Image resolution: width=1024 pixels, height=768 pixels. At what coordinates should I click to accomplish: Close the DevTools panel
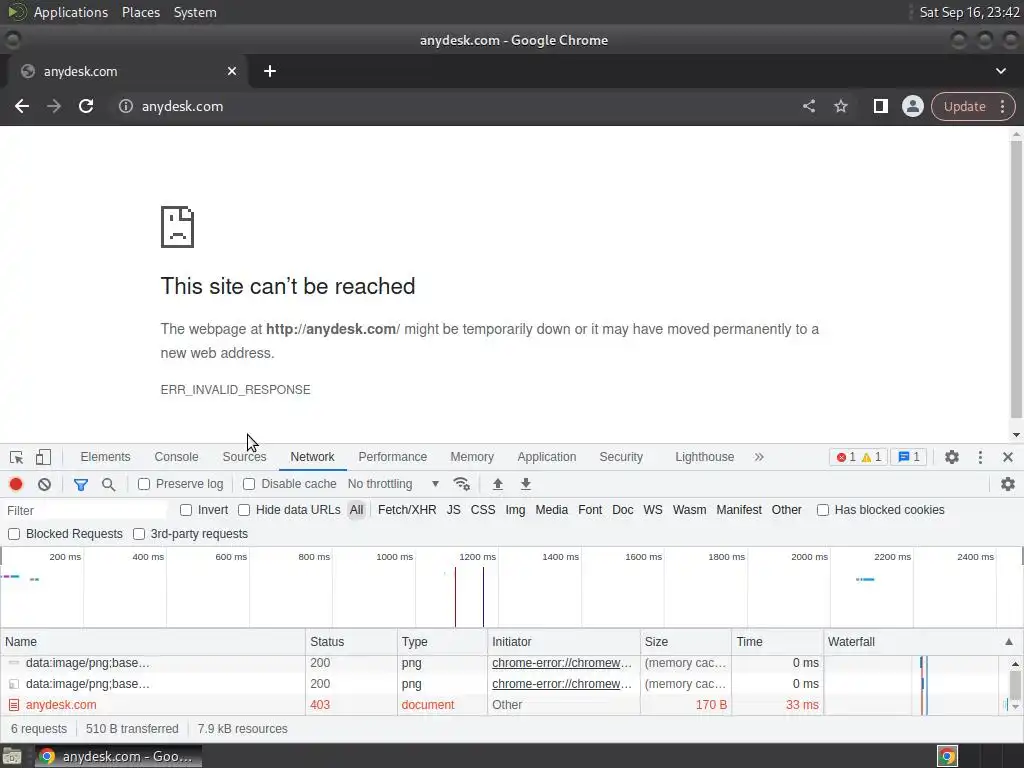(1008, 457)
